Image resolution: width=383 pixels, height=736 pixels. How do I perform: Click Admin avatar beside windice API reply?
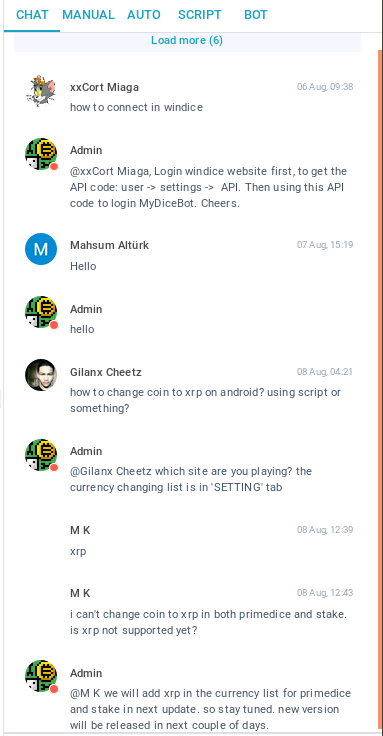pos(41,154)
